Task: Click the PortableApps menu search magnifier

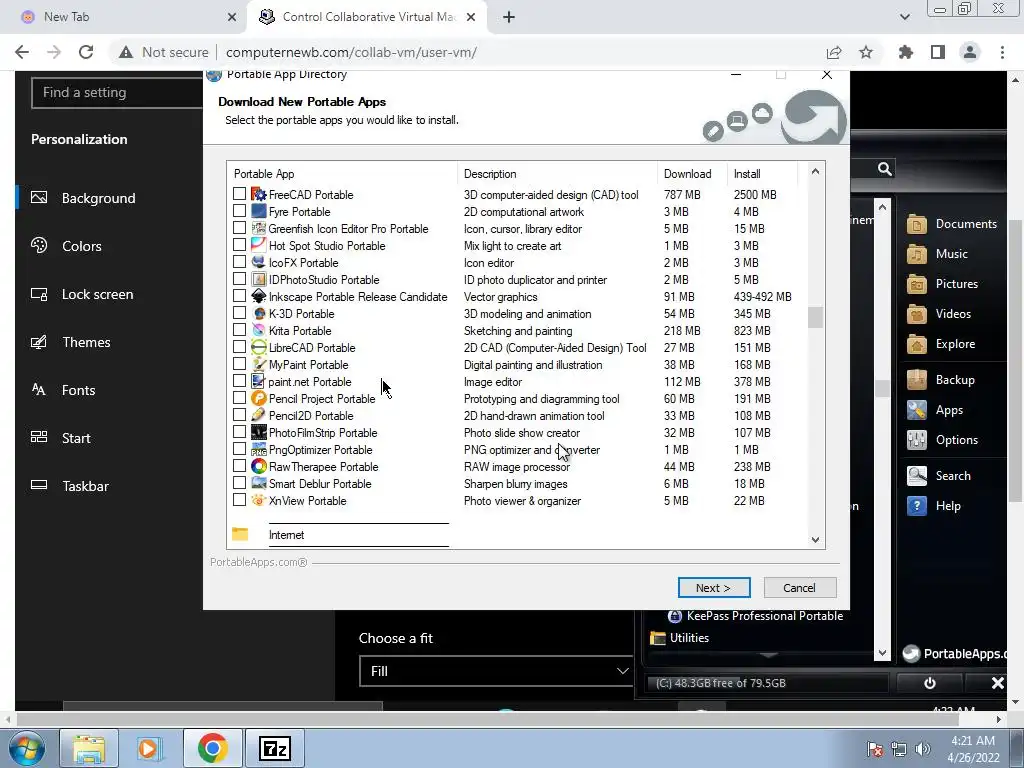Action: [884, 169]
